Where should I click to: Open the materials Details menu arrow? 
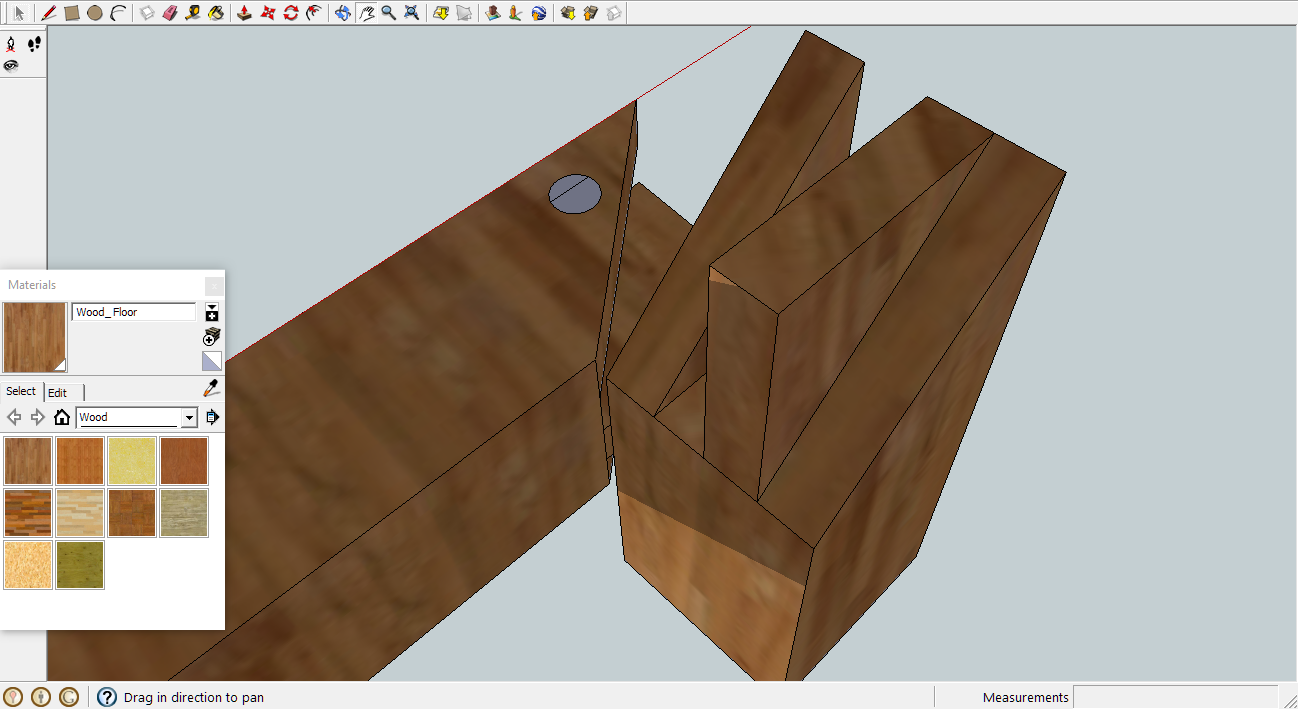click(x=212, y=417)
